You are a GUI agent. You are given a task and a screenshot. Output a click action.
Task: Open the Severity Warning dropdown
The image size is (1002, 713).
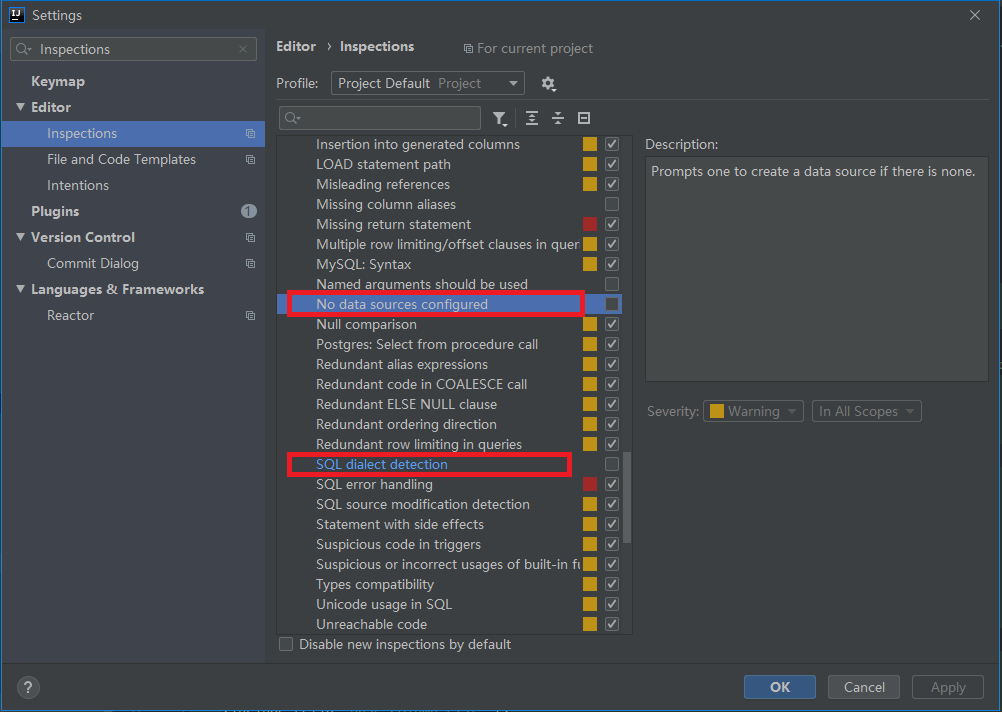pos(753,411)
